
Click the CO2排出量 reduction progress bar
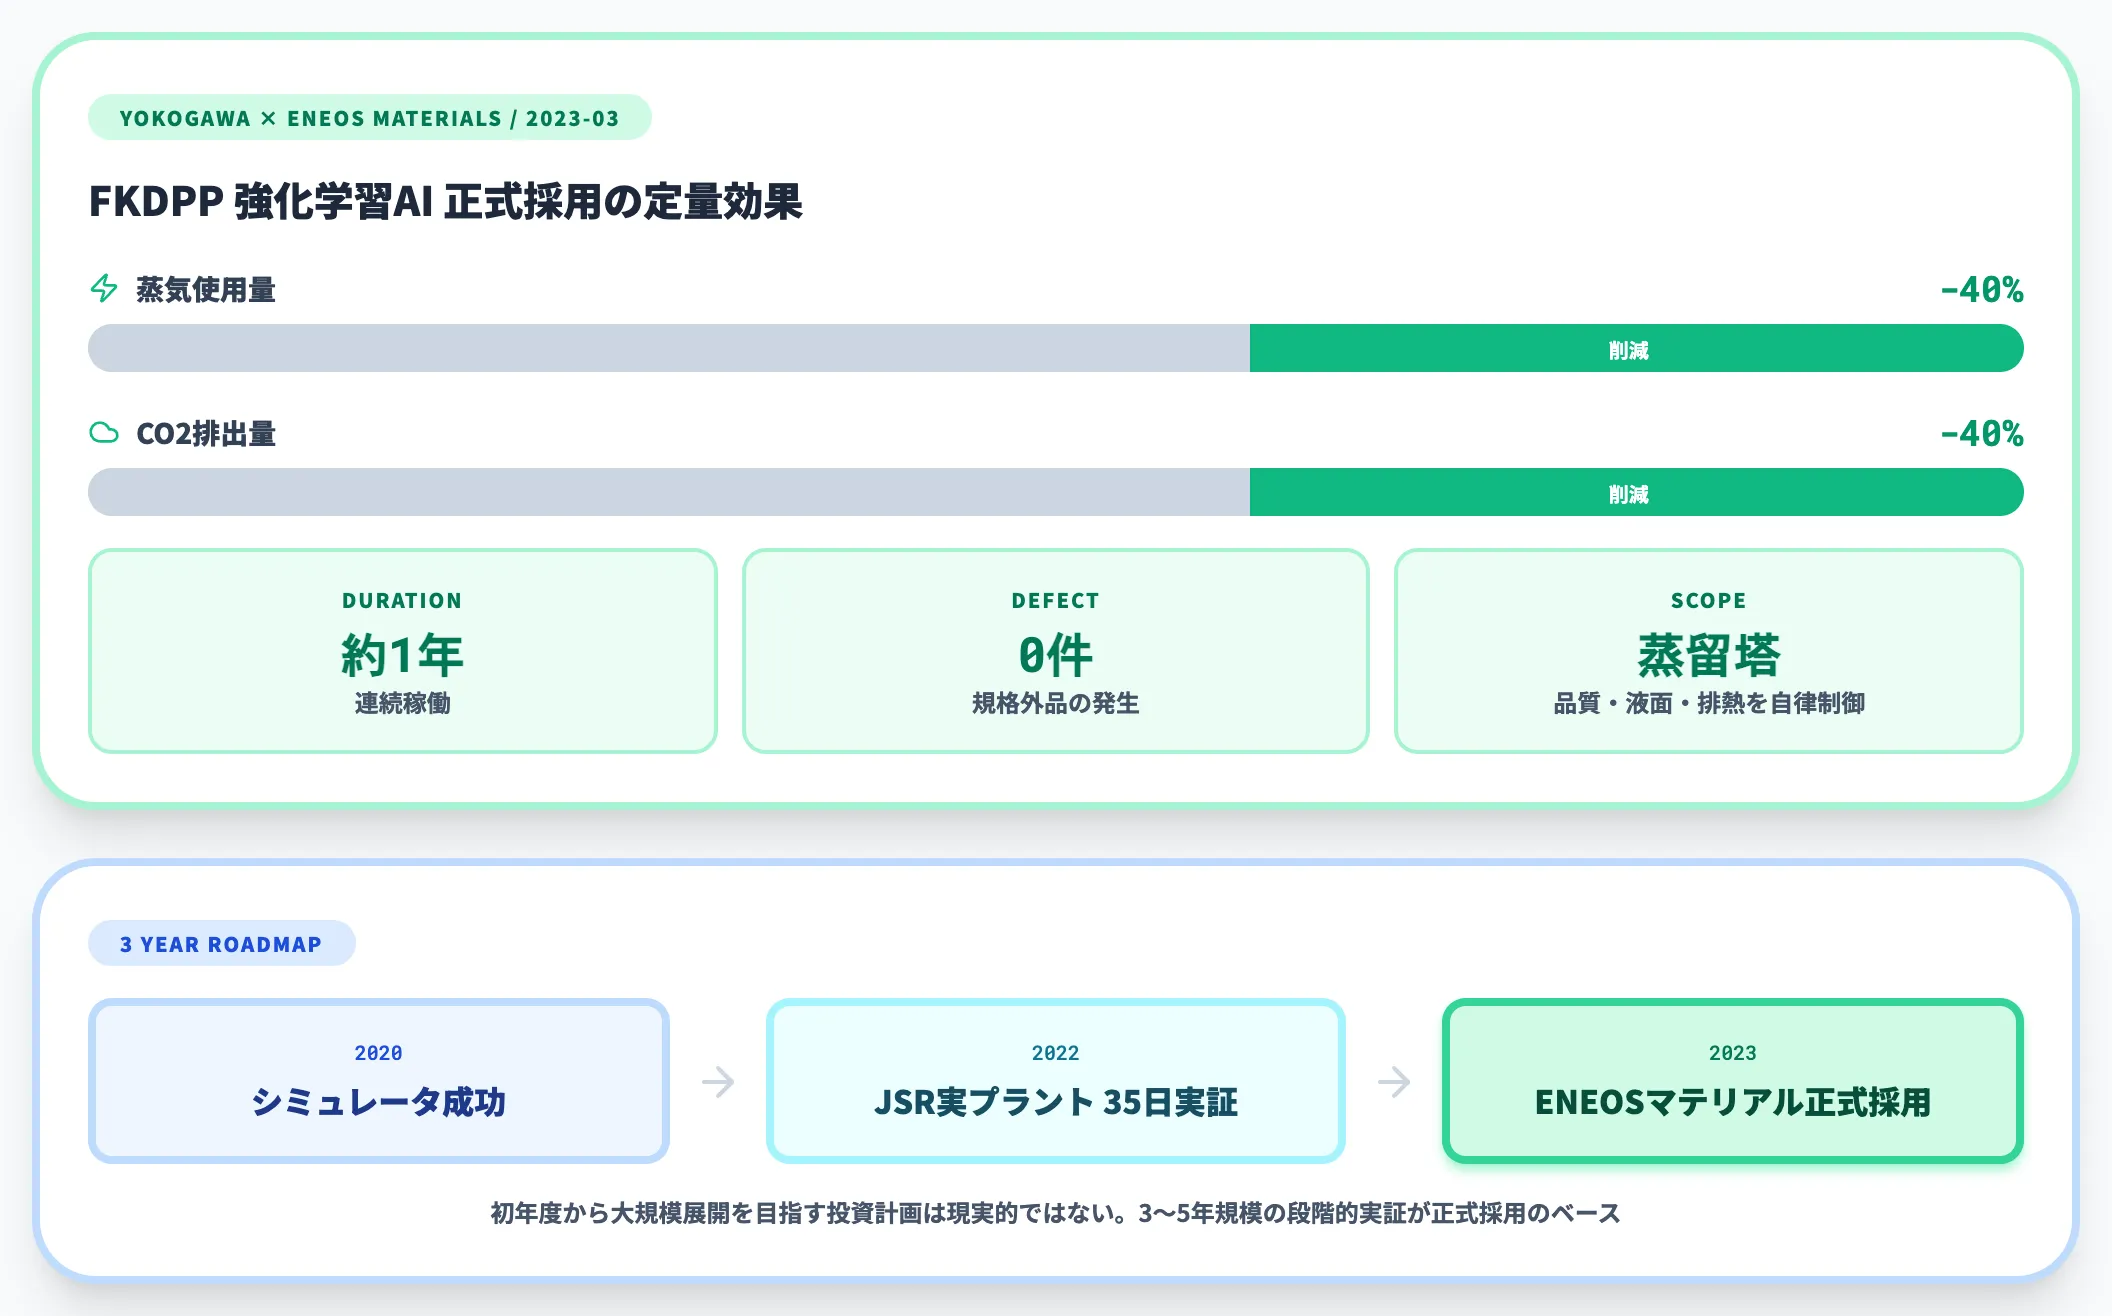tap(1056, 493)
